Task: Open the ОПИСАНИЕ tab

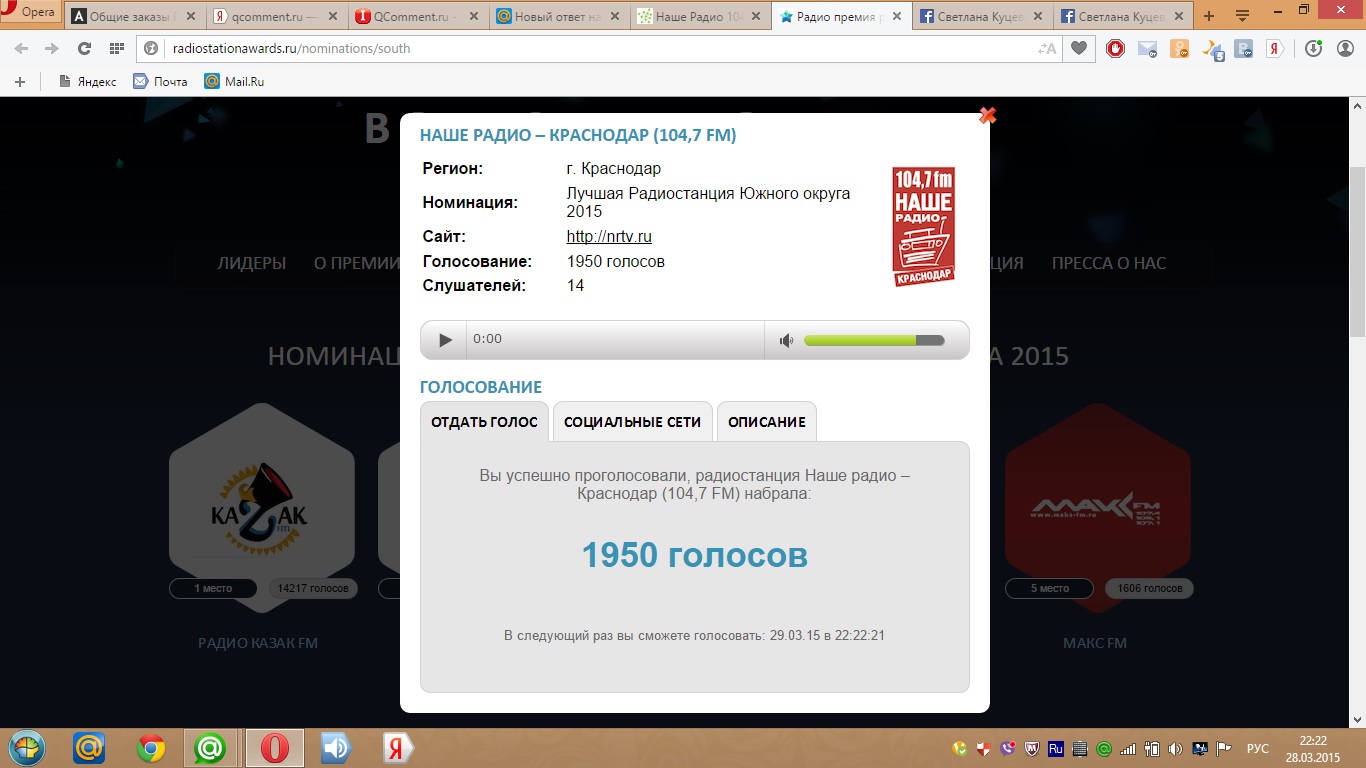Action: pos(767,422)
